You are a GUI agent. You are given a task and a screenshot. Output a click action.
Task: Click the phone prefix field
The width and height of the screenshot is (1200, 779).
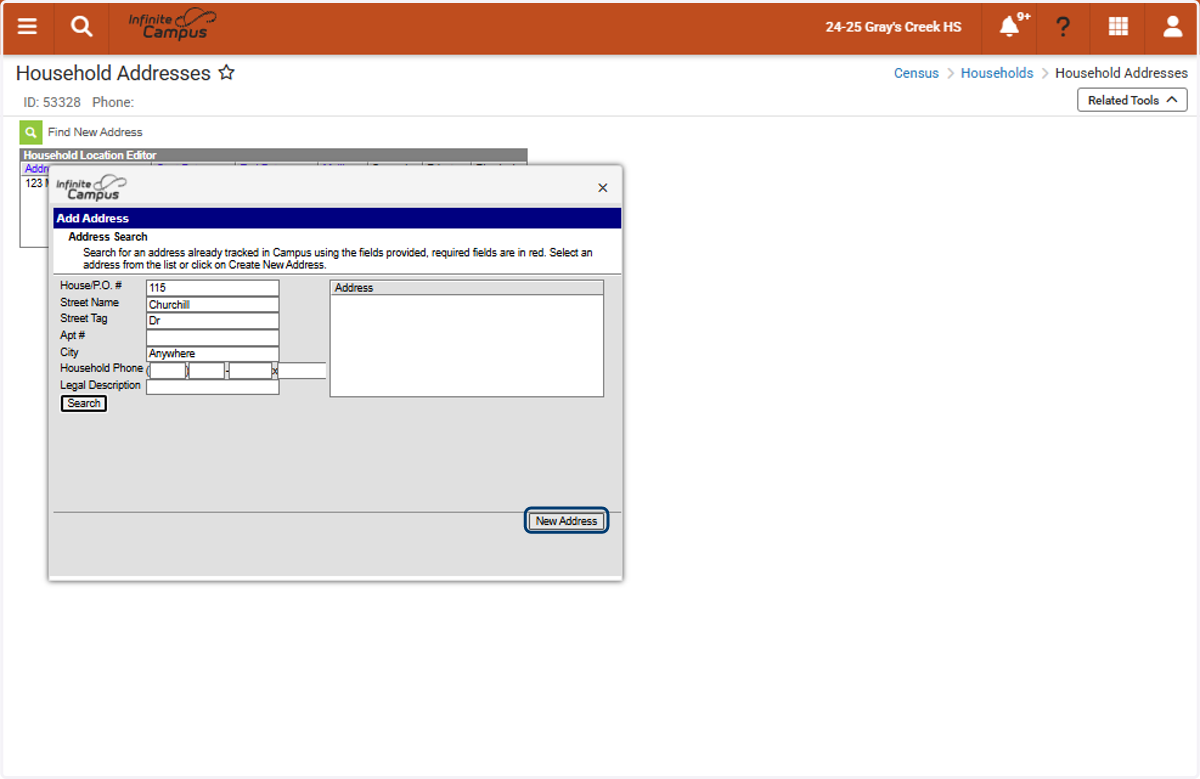[207, 371]
